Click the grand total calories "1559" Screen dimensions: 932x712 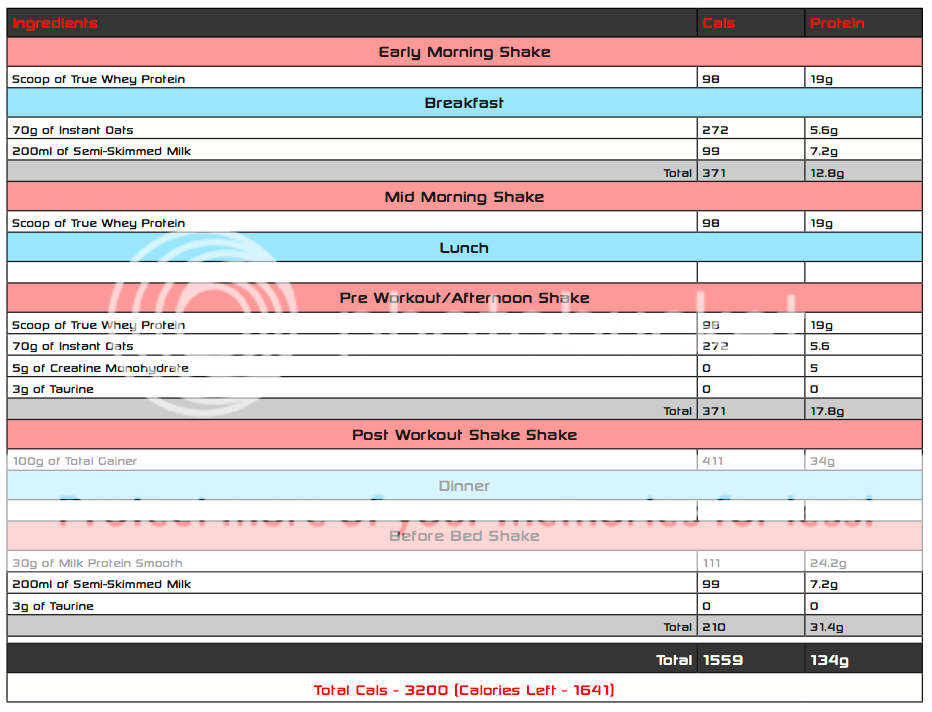723,660
